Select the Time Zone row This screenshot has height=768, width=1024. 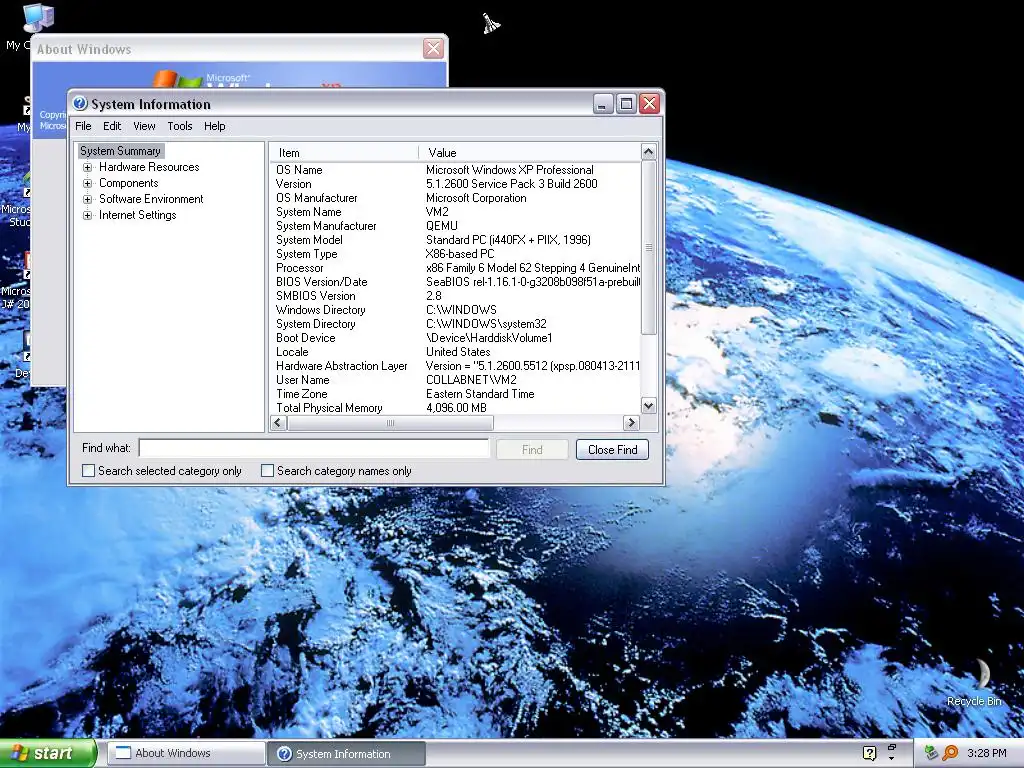tap(455, 394)
